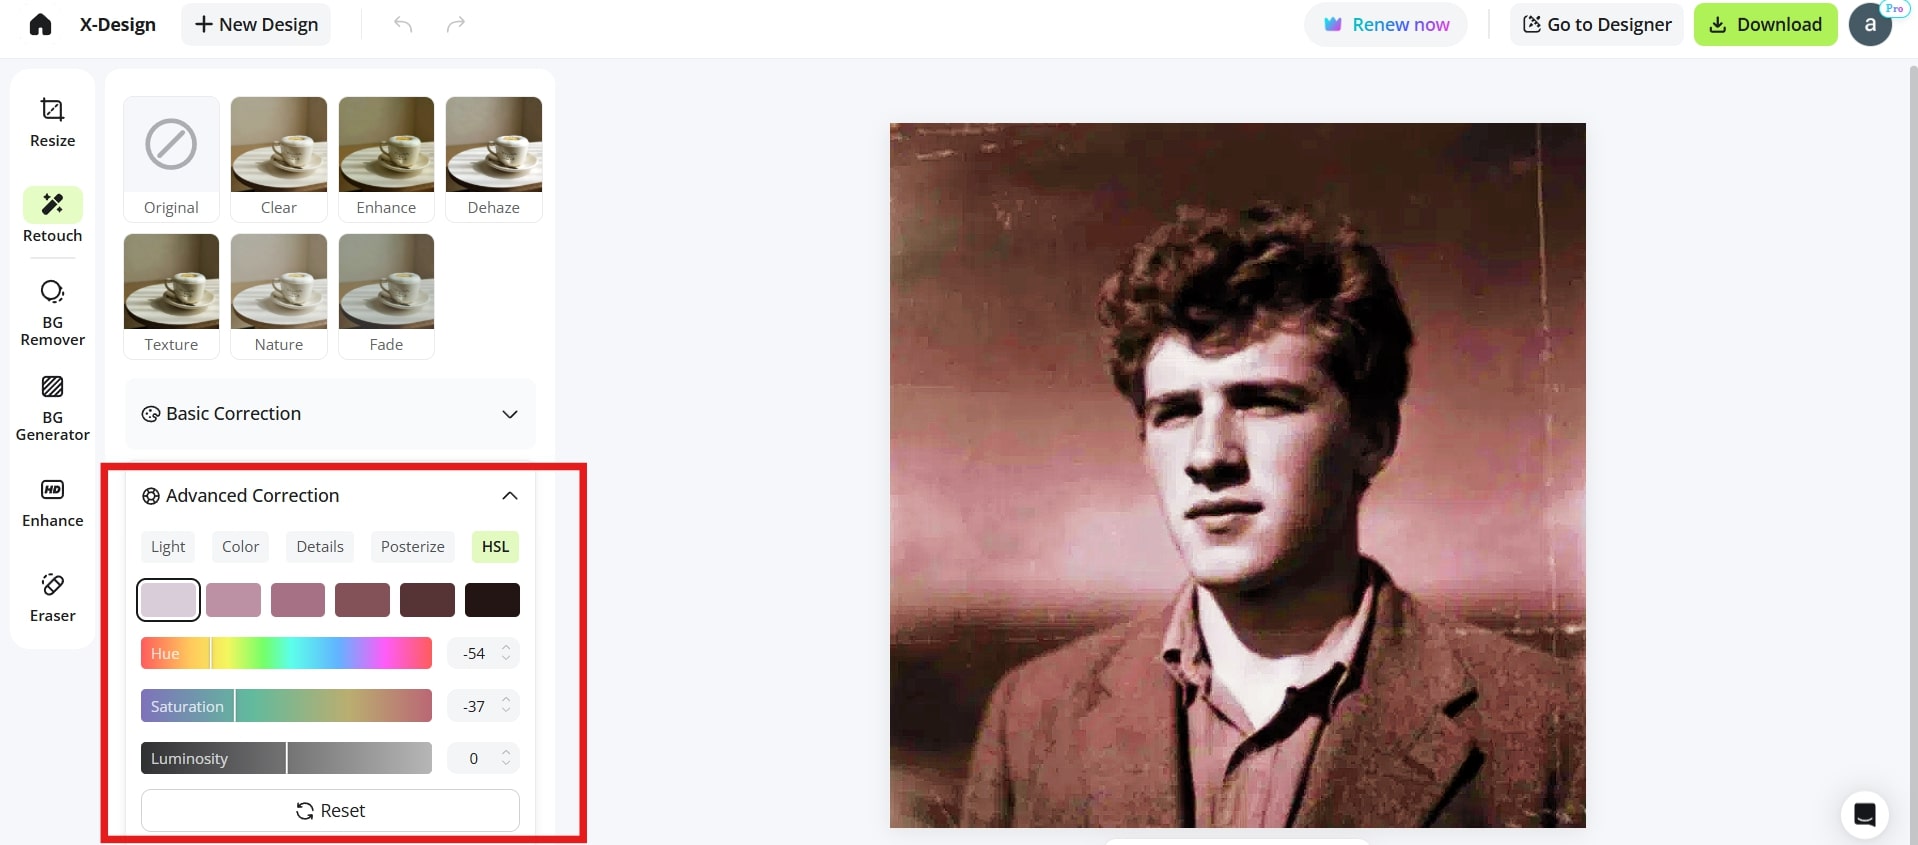Increase the Hue value with stepper
Image resolution: width=1918 pixels, height=845 pixels.
tap(506, 648)
